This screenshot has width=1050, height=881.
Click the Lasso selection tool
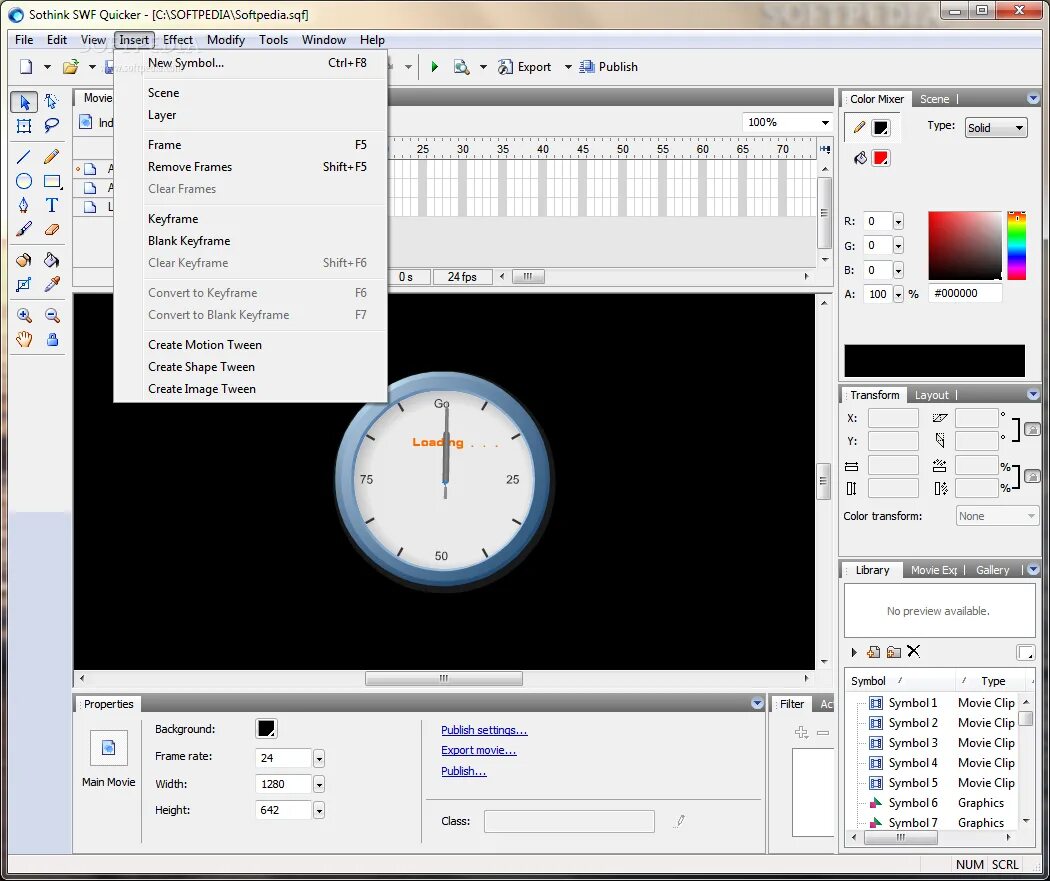click(52, 125)
